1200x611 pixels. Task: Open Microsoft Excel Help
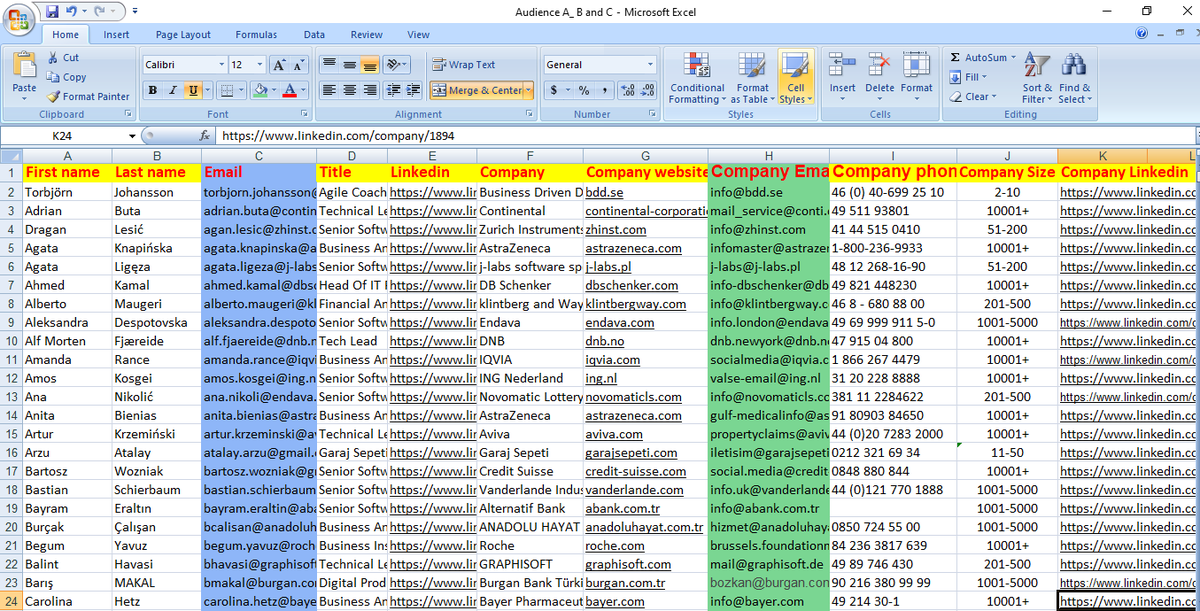1140,34
